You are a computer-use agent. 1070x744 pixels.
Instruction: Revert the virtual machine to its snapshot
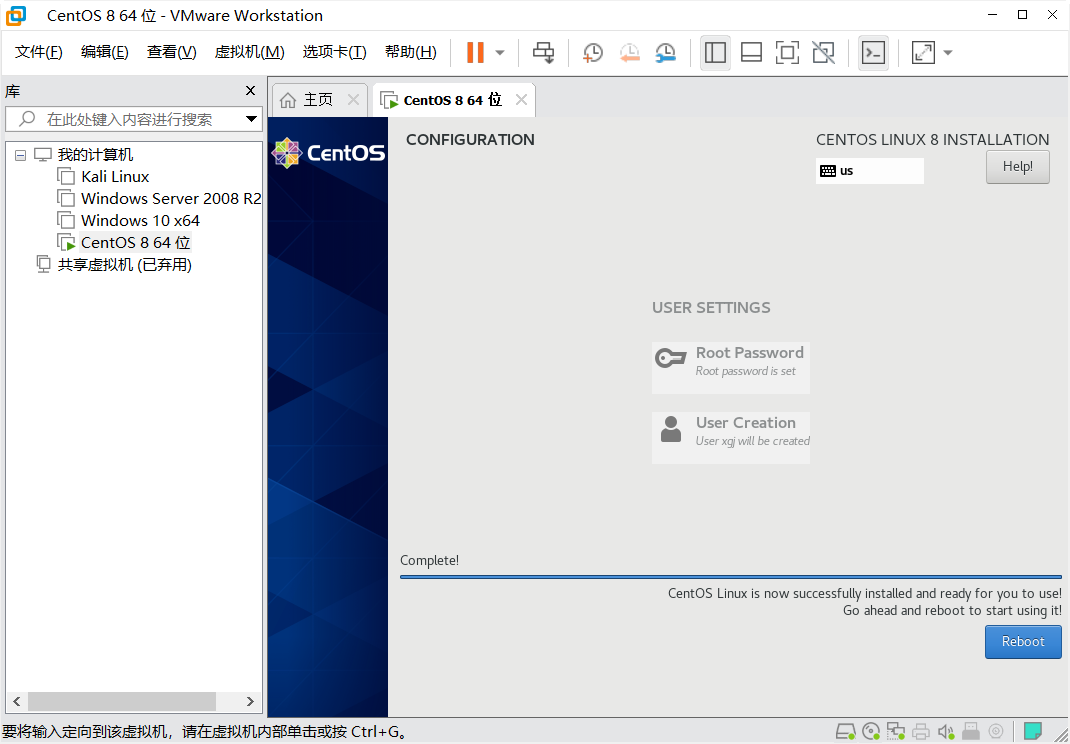[x=629, y=53]
